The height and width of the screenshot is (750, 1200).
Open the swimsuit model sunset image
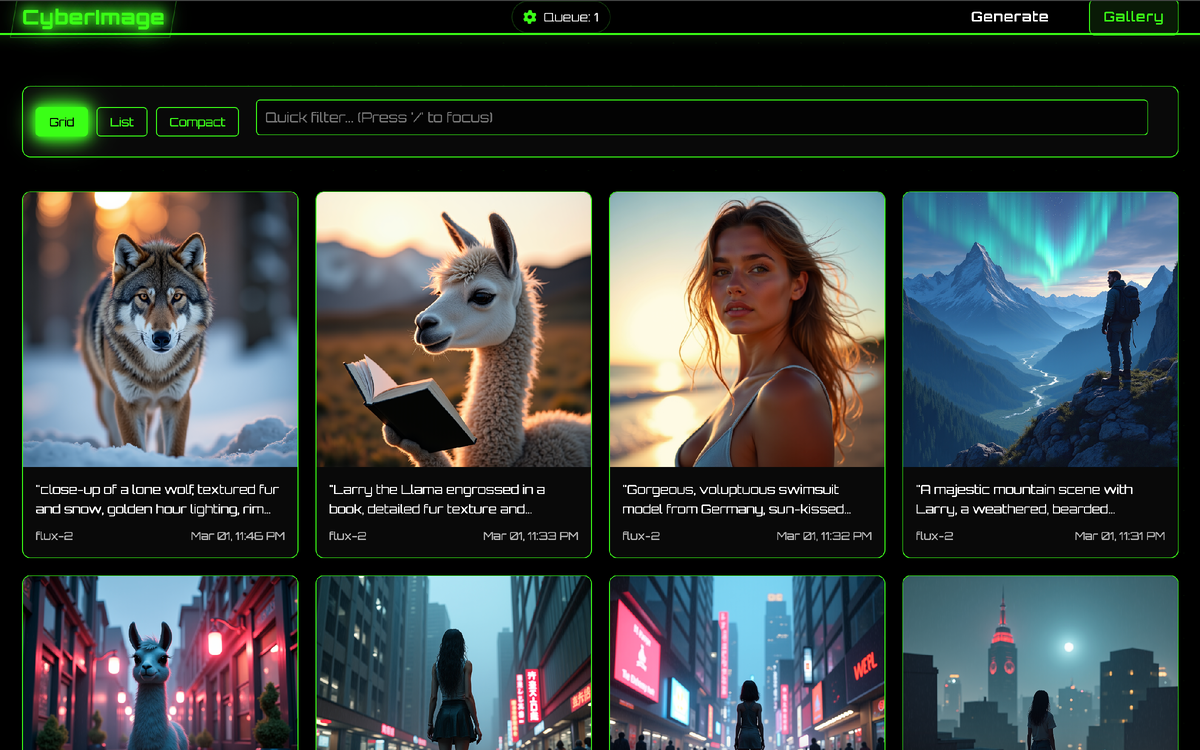[x=747, y=329]
